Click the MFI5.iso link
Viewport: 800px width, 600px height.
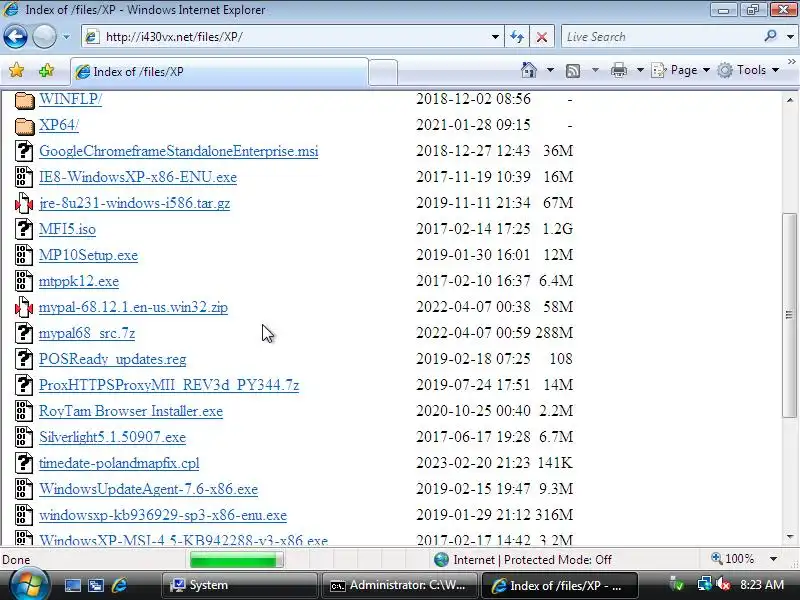(x=67, y=229)
